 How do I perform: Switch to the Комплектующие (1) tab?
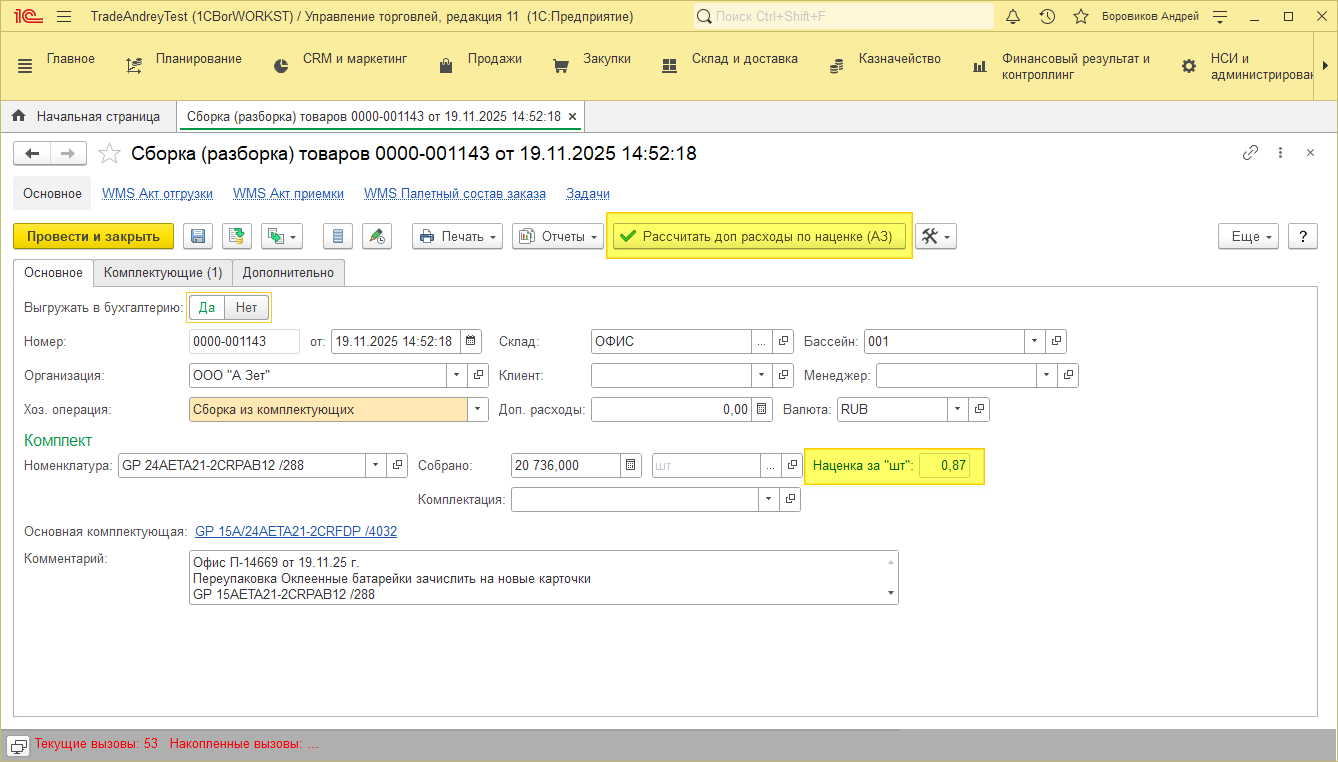162,272
